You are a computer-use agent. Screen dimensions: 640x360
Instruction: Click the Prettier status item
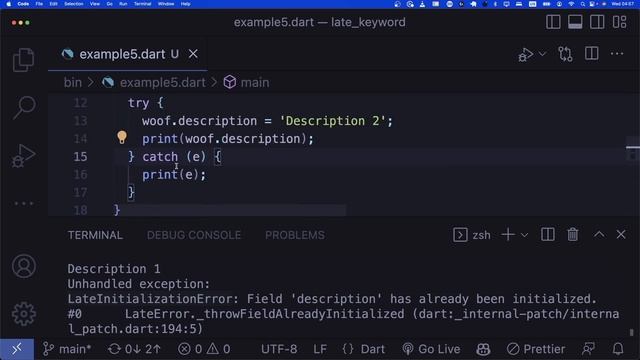point(536,349)
